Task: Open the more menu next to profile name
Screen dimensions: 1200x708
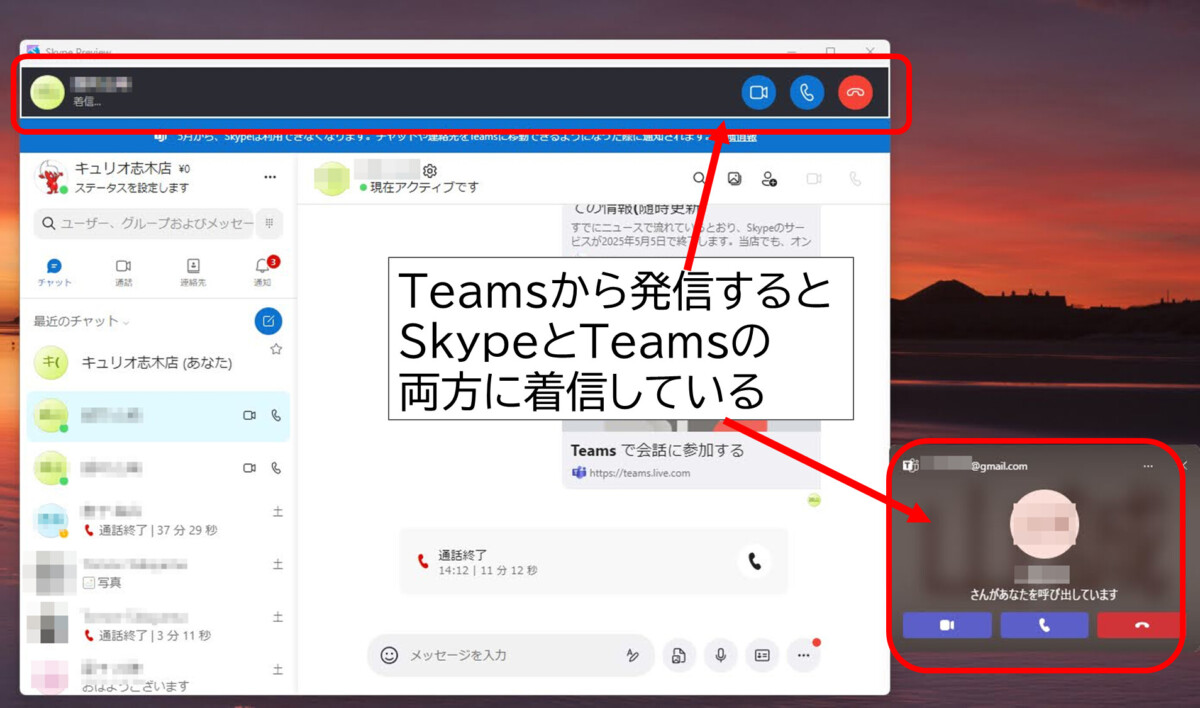Action: (x=269, y=177)
